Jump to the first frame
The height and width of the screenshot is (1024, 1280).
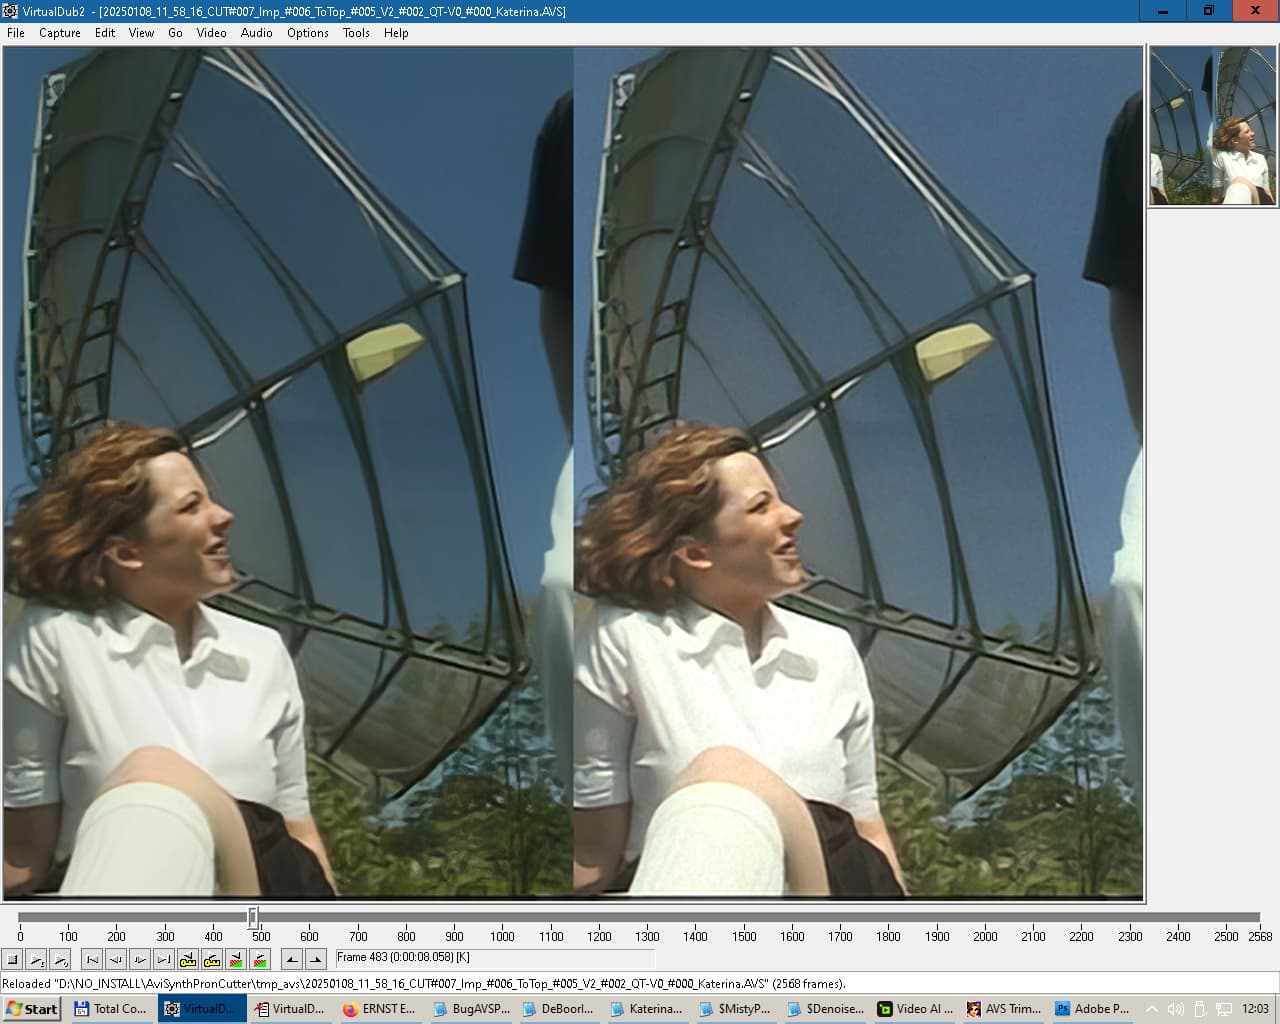click(92, 960)
